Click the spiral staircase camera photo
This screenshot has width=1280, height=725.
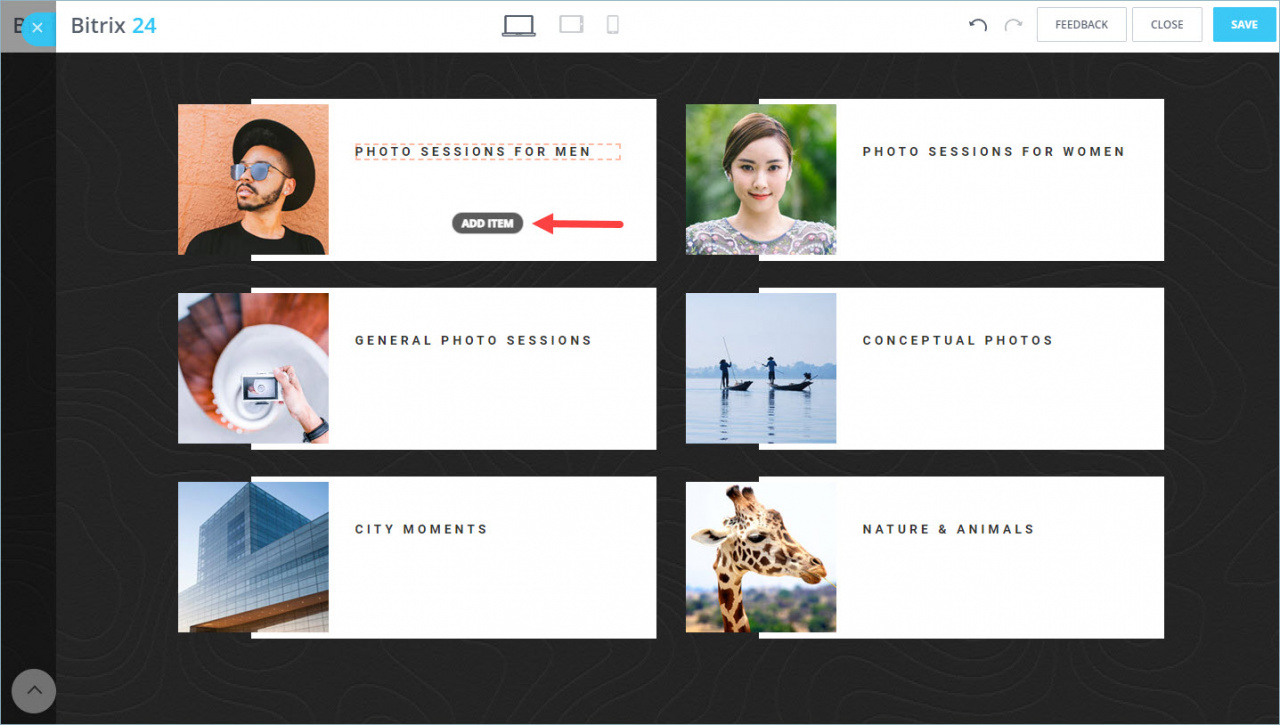click(x=253, y=368)
